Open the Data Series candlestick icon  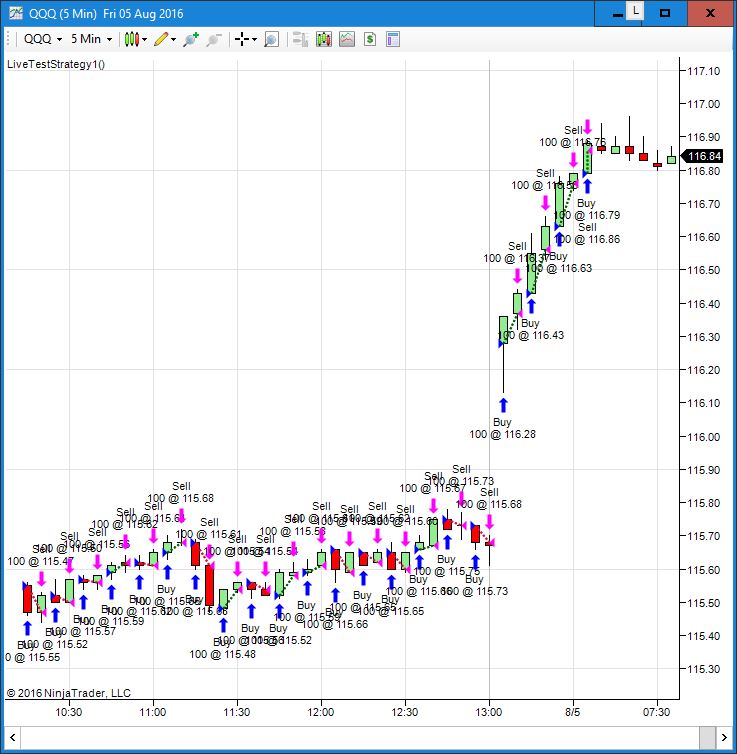point(324,39)
